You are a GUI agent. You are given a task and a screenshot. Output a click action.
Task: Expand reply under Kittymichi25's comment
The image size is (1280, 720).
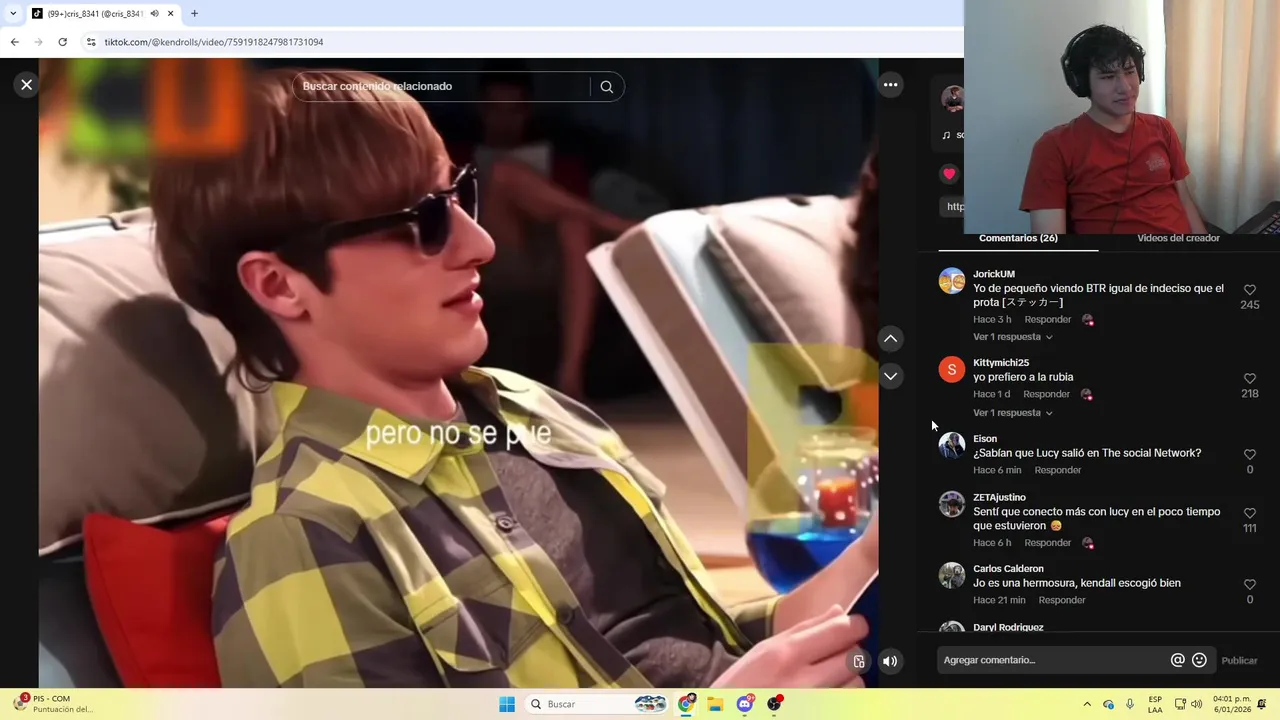click(x=1012, y=413)
